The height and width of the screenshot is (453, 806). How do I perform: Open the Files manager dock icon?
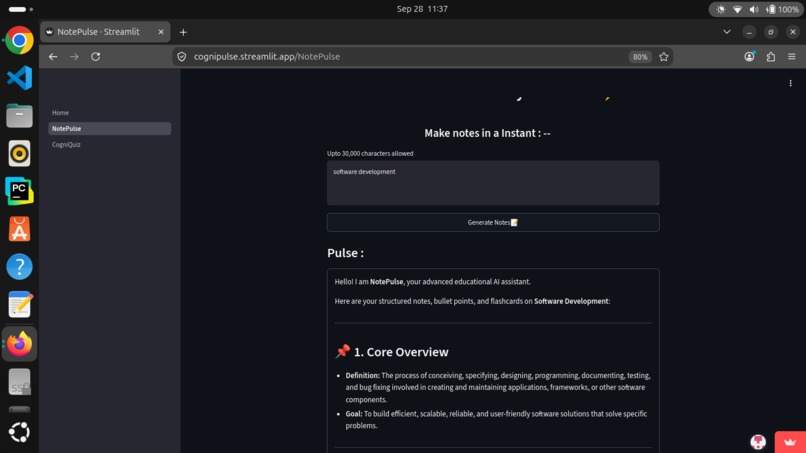[x=19, y=116]
